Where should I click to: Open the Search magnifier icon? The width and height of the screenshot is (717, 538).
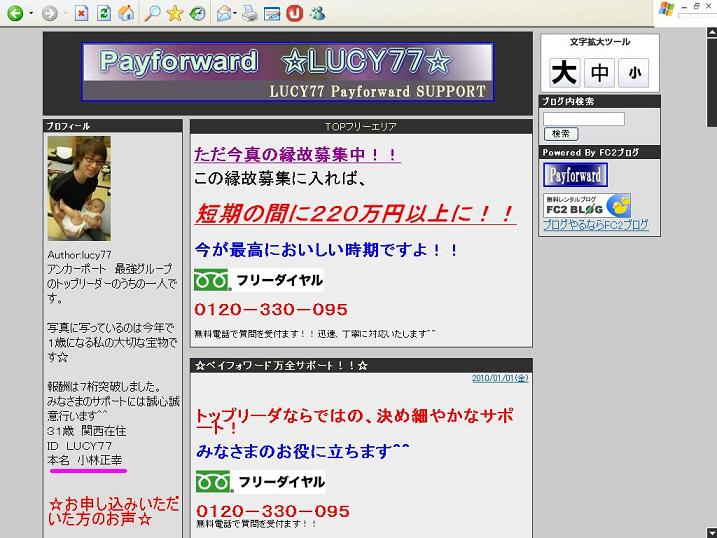click(x=152, y=13)
